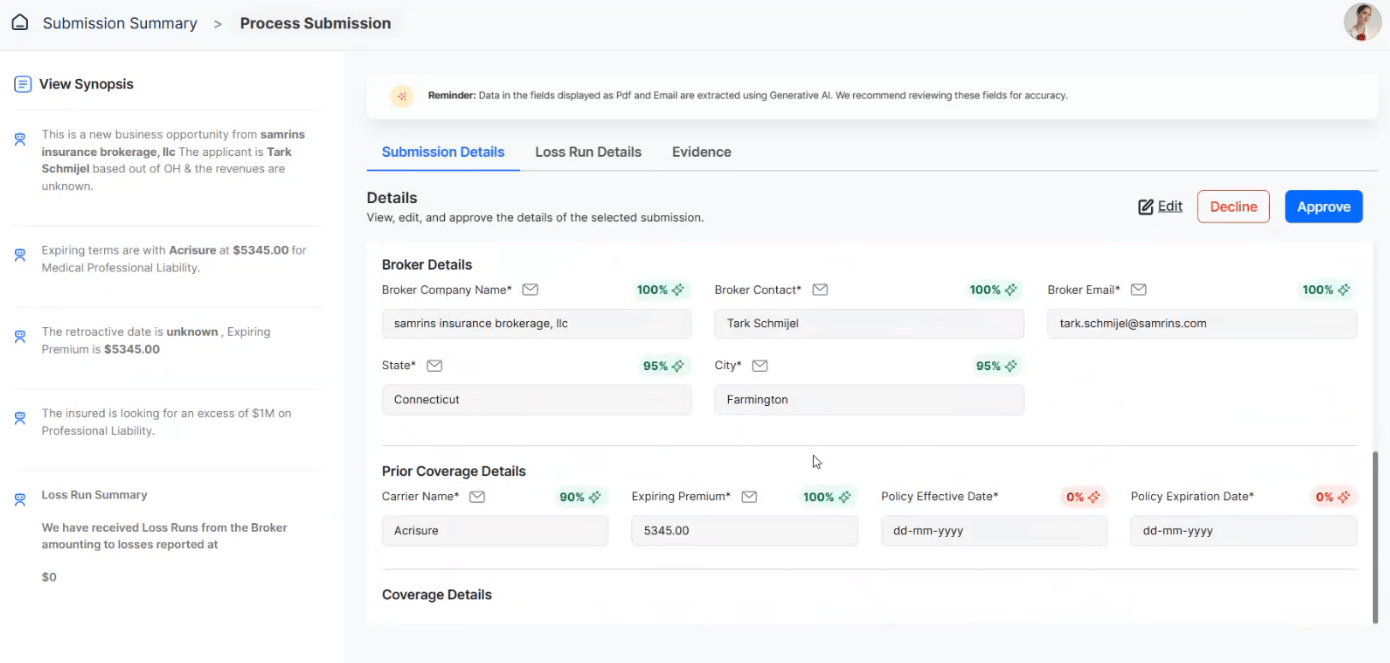Image resolution: width=1390 pixels, height=663 pixels.
Task: Click the 90% confidence badge for Carrier Name
Action: click(x=580, y=497)
